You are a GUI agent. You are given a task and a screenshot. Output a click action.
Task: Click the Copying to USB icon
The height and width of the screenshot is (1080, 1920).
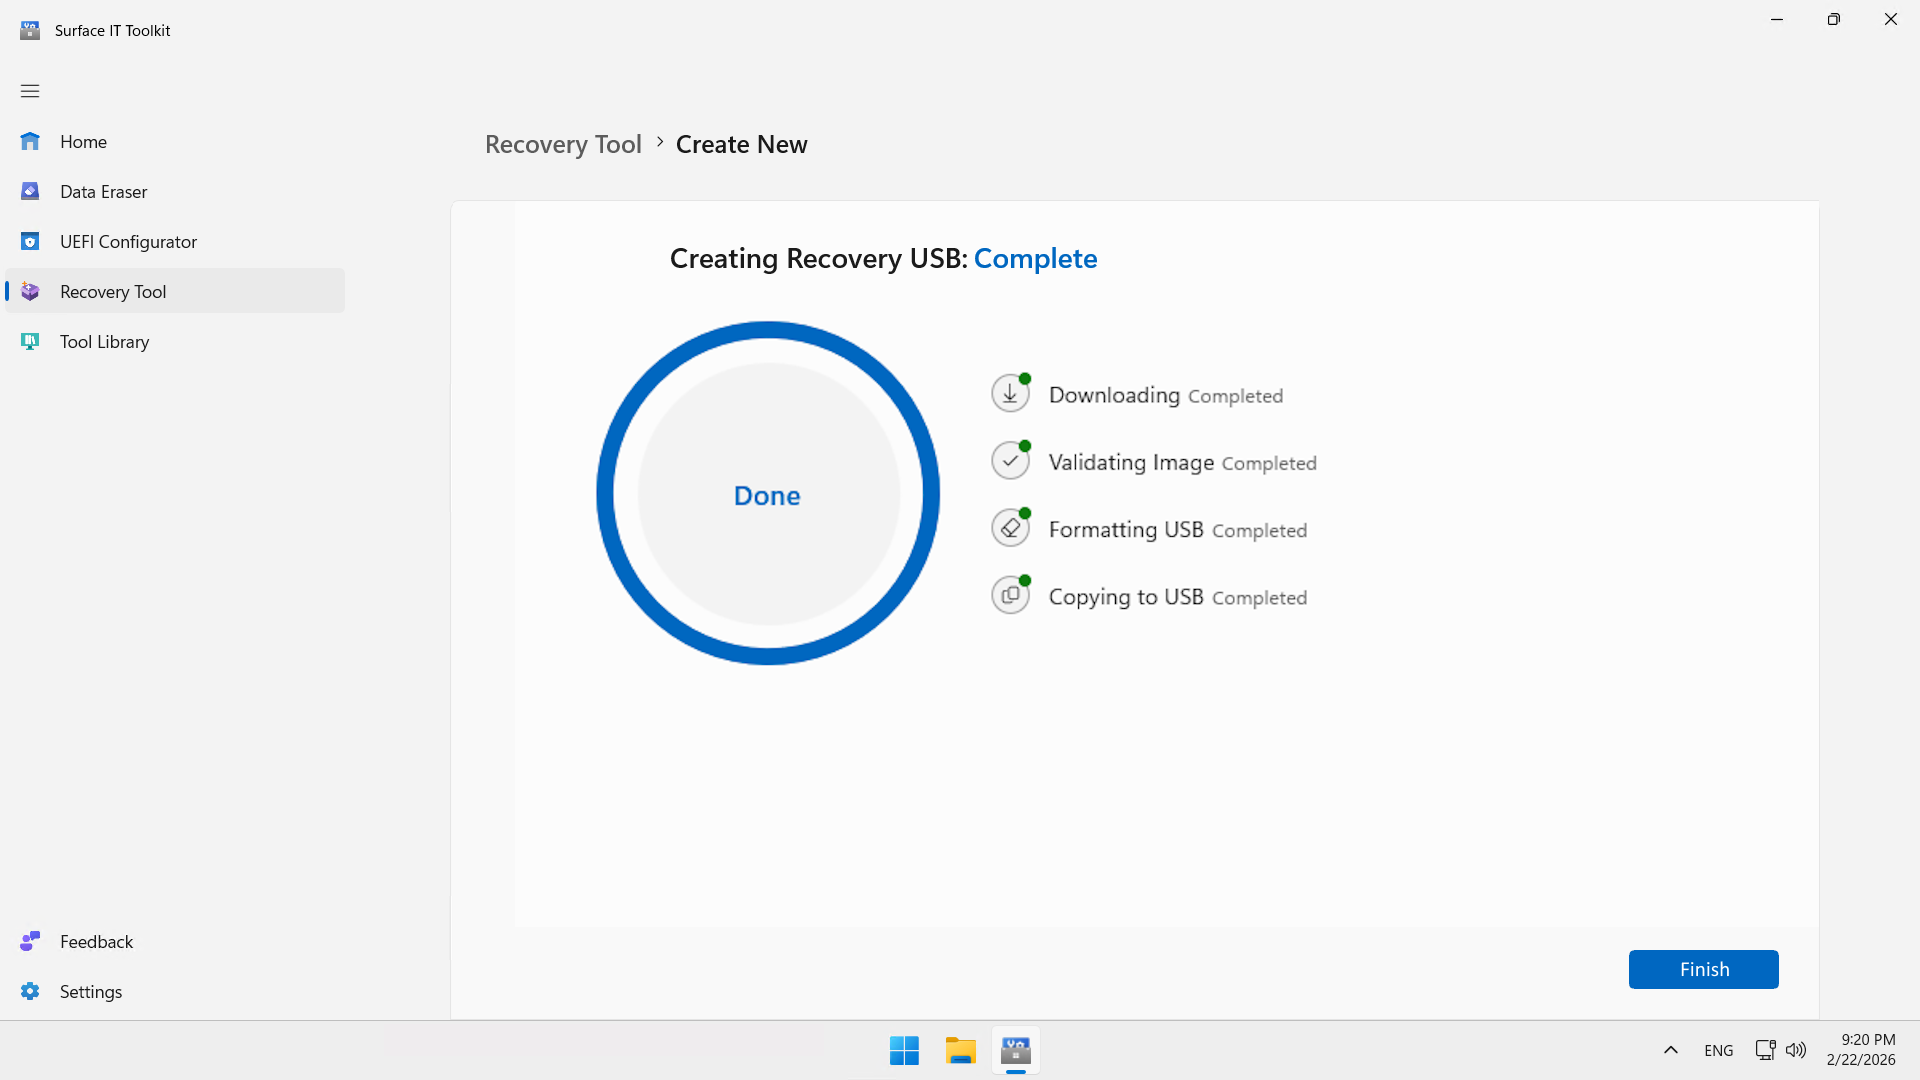(1010, 595)
